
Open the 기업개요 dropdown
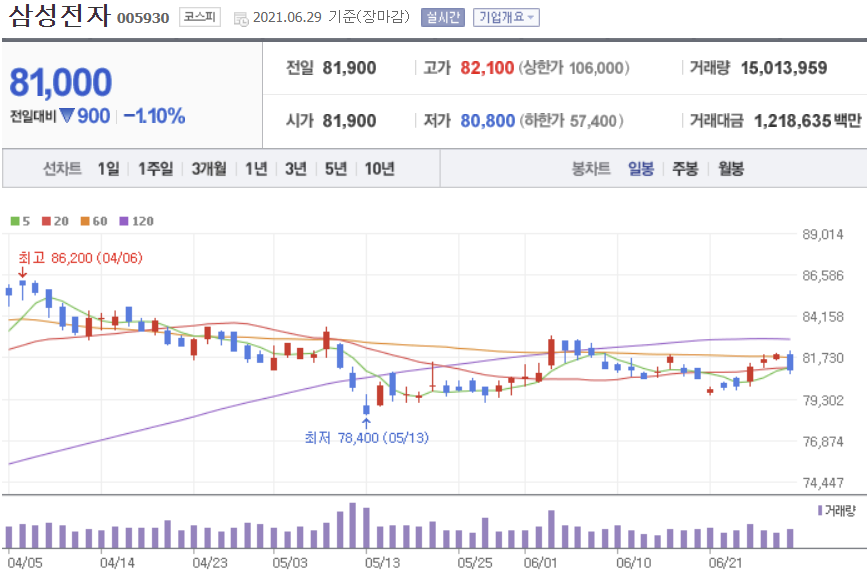506,18
